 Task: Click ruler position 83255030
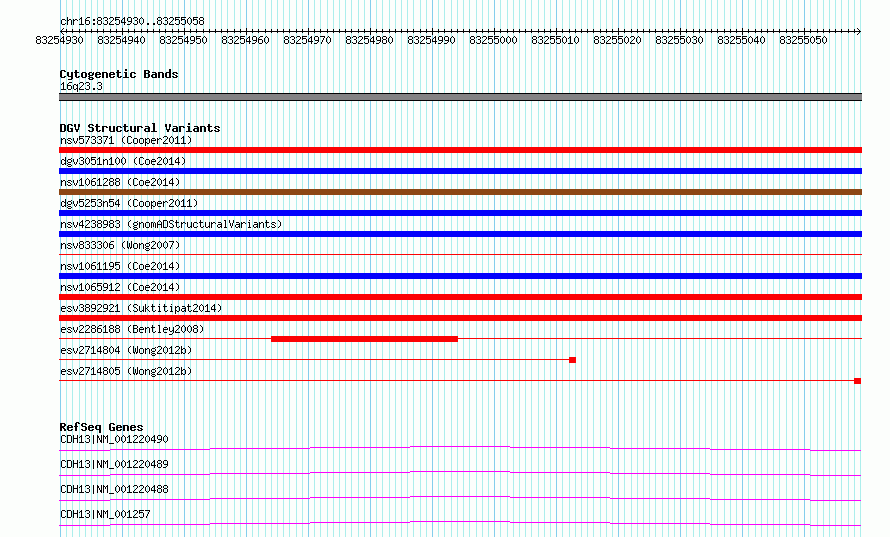pos(679,40)
